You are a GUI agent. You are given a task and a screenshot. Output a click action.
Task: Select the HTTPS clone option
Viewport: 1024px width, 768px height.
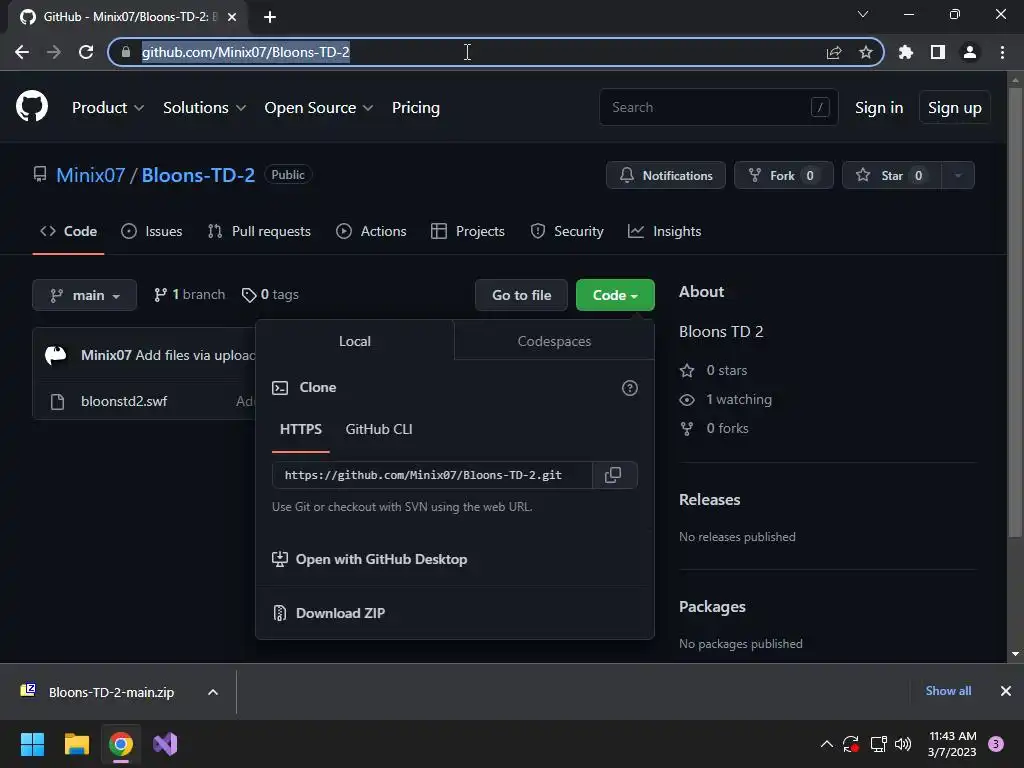click(x=300, y=429)
